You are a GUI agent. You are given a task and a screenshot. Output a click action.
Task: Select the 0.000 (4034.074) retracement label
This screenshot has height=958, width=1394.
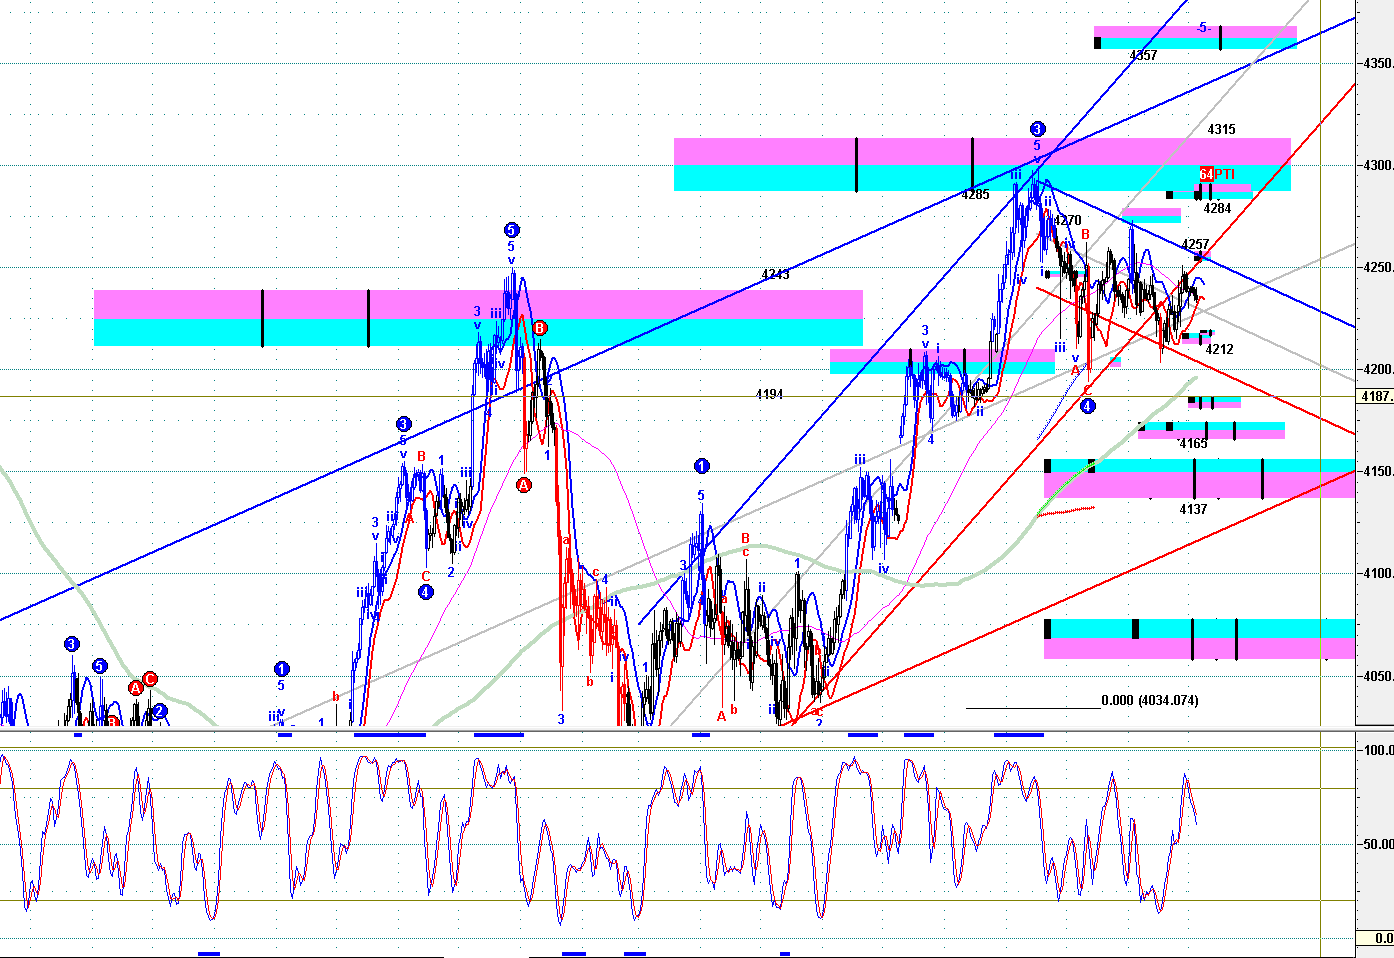pos(1150,701)
